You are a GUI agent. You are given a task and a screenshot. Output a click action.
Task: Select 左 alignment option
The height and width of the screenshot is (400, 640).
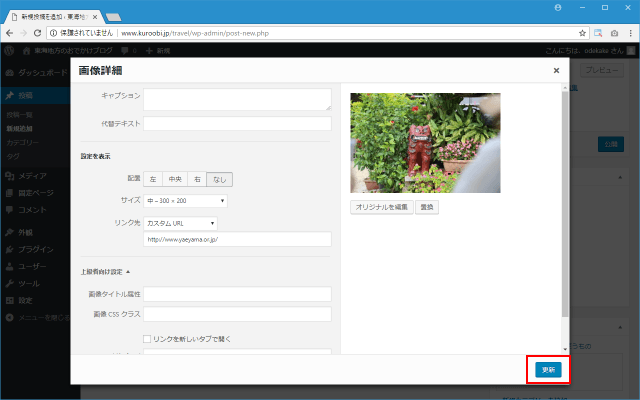(x=153, y=179)
